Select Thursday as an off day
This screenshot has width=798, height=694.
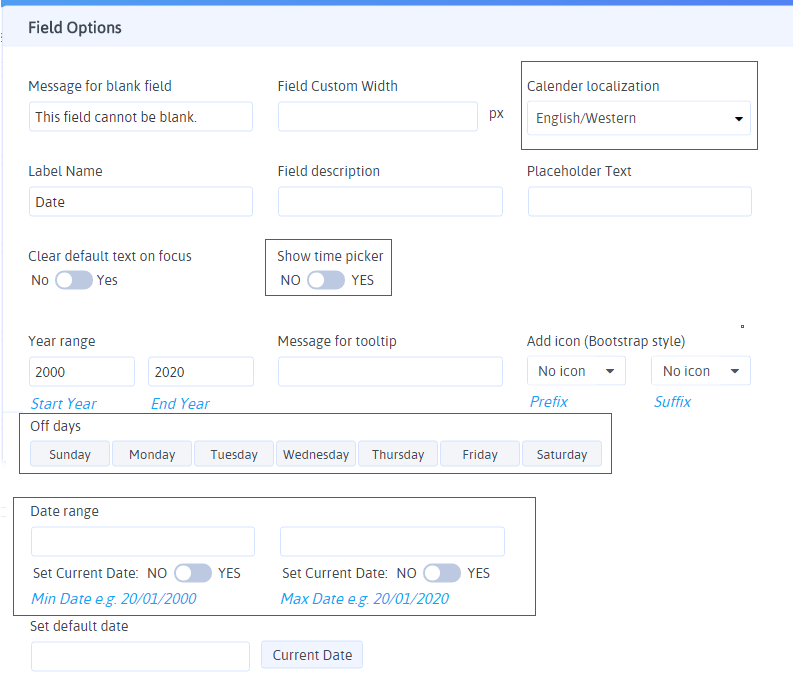click(398, 454)
